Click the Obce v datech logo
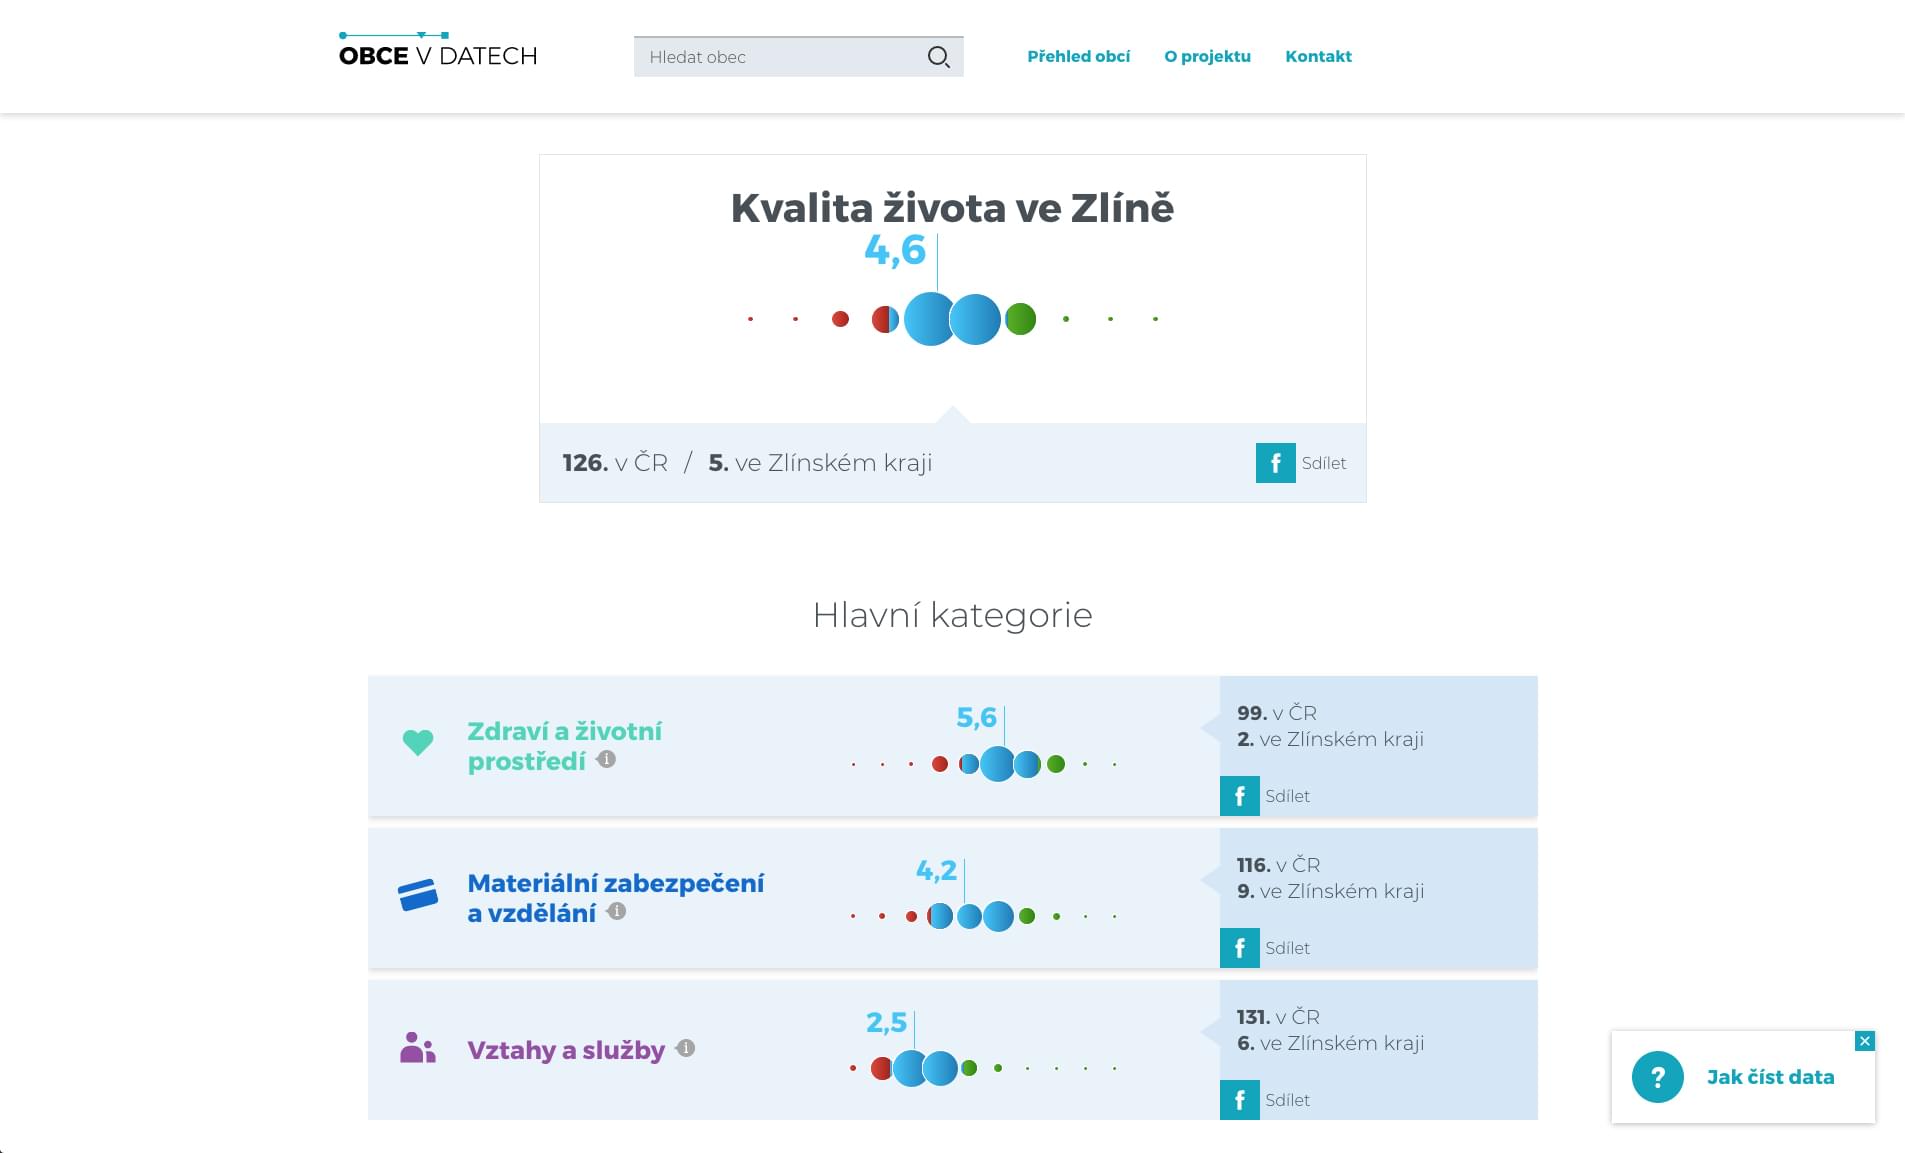This screenshot has height=1153, width=1905. 438,50
